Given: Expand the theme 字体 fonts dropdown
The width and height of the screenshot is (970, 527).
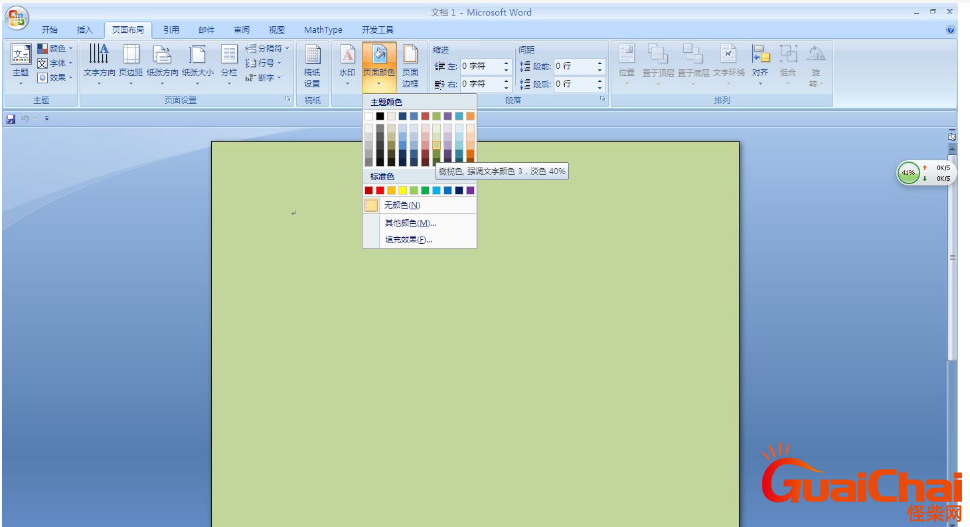Looking at the screenshot, I should [55, 63].
